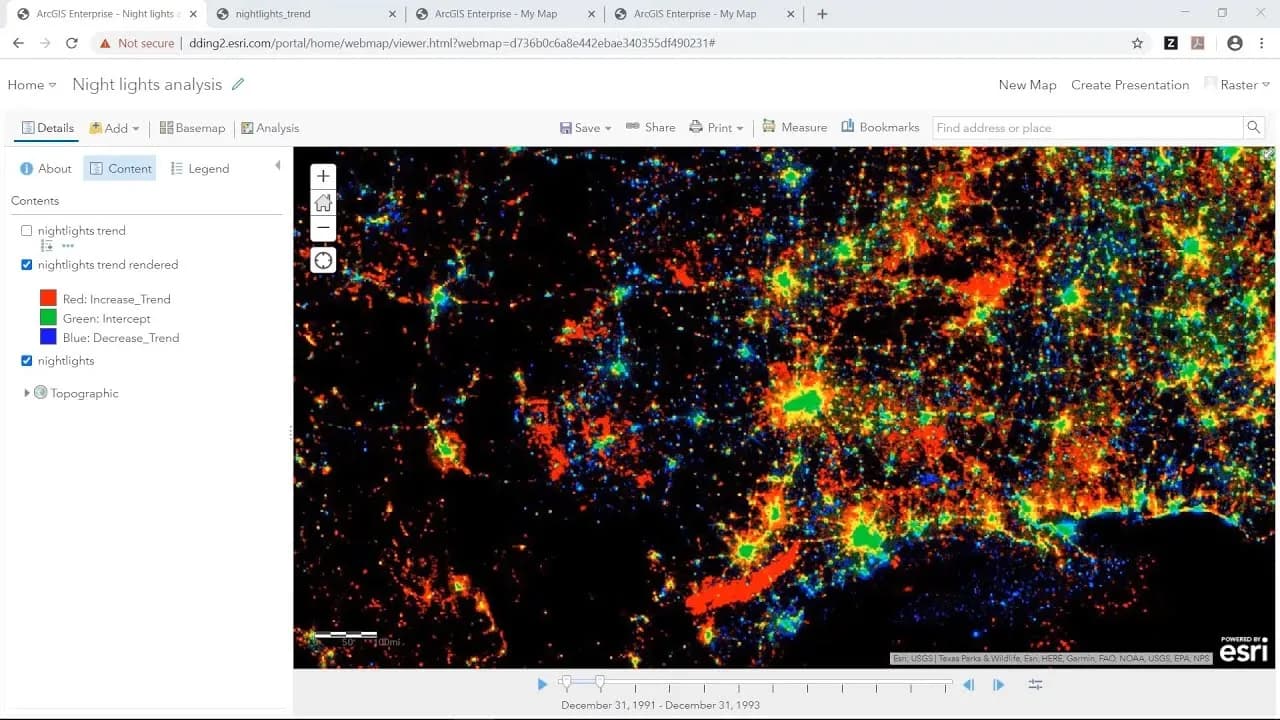1280x720 pixels.
Task: Zoom in on the map
Action: pos(323,176)
